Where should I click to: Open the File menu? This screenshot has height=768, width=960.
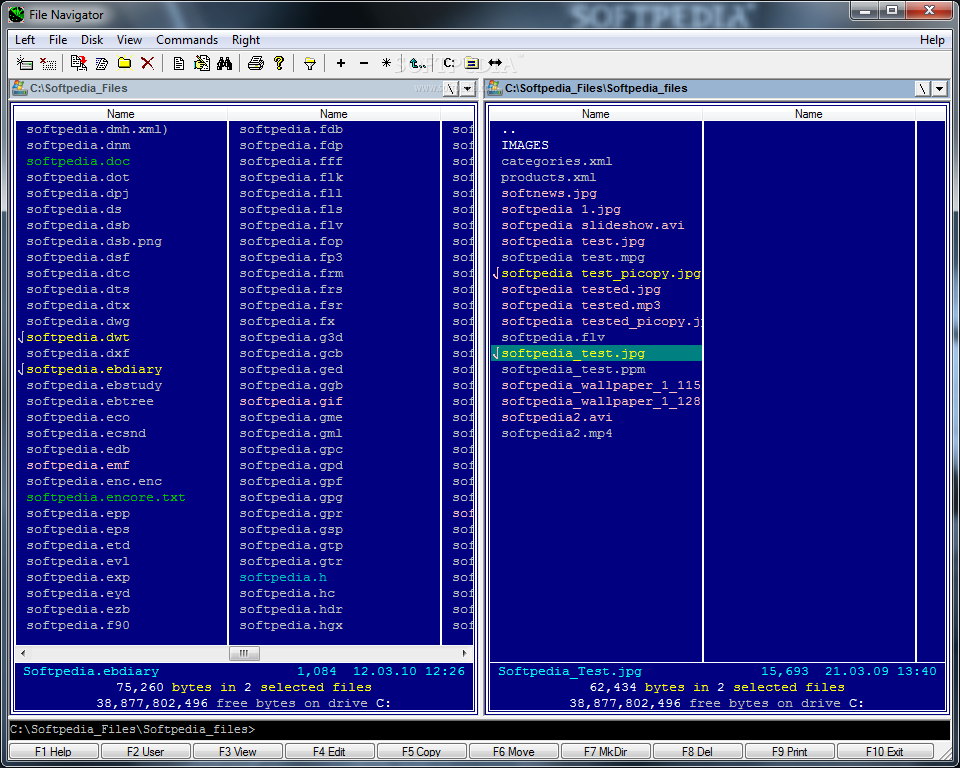coord(58,40)
